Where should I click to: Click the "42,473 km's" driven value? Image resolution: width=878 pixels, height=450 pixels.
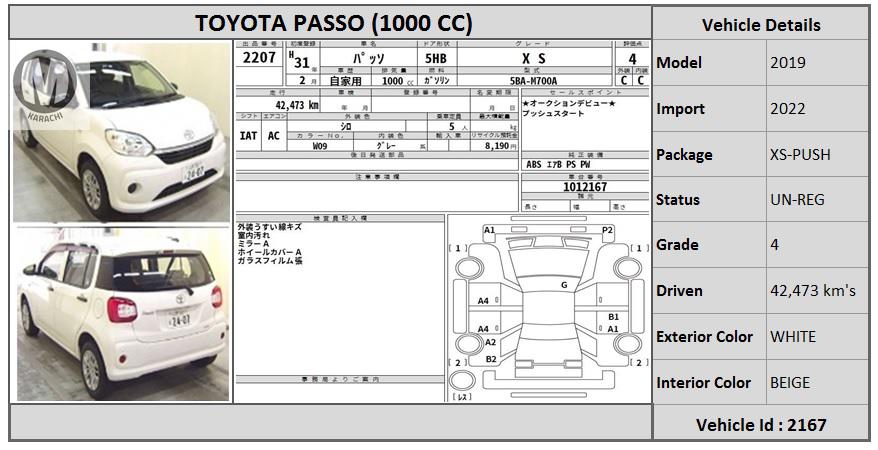(813, 290)
